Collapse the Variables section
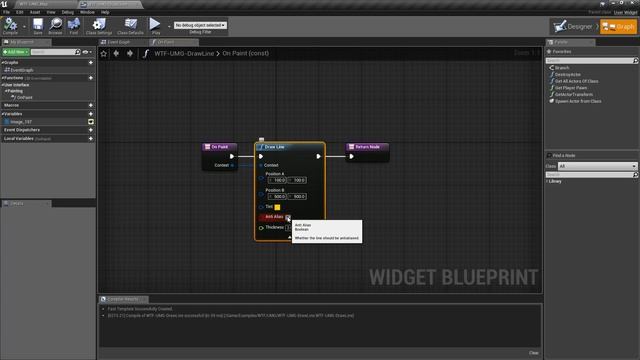 click(3, 114)
